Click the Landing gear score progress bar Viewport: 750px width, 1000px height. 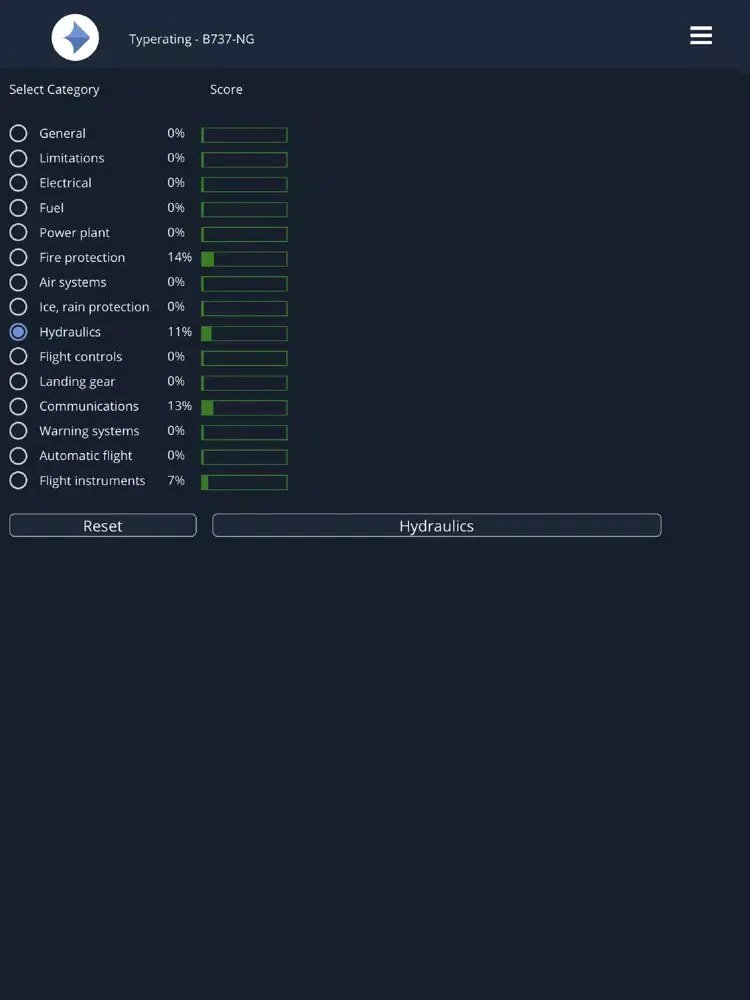tap(244, 383)
